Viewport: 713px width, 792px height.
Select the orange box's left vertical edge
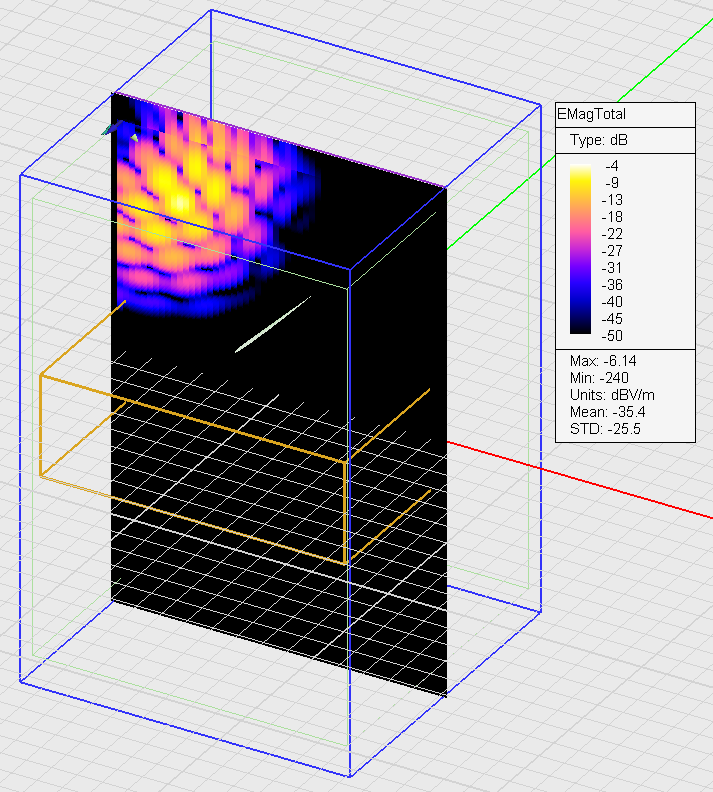point(40,425)
